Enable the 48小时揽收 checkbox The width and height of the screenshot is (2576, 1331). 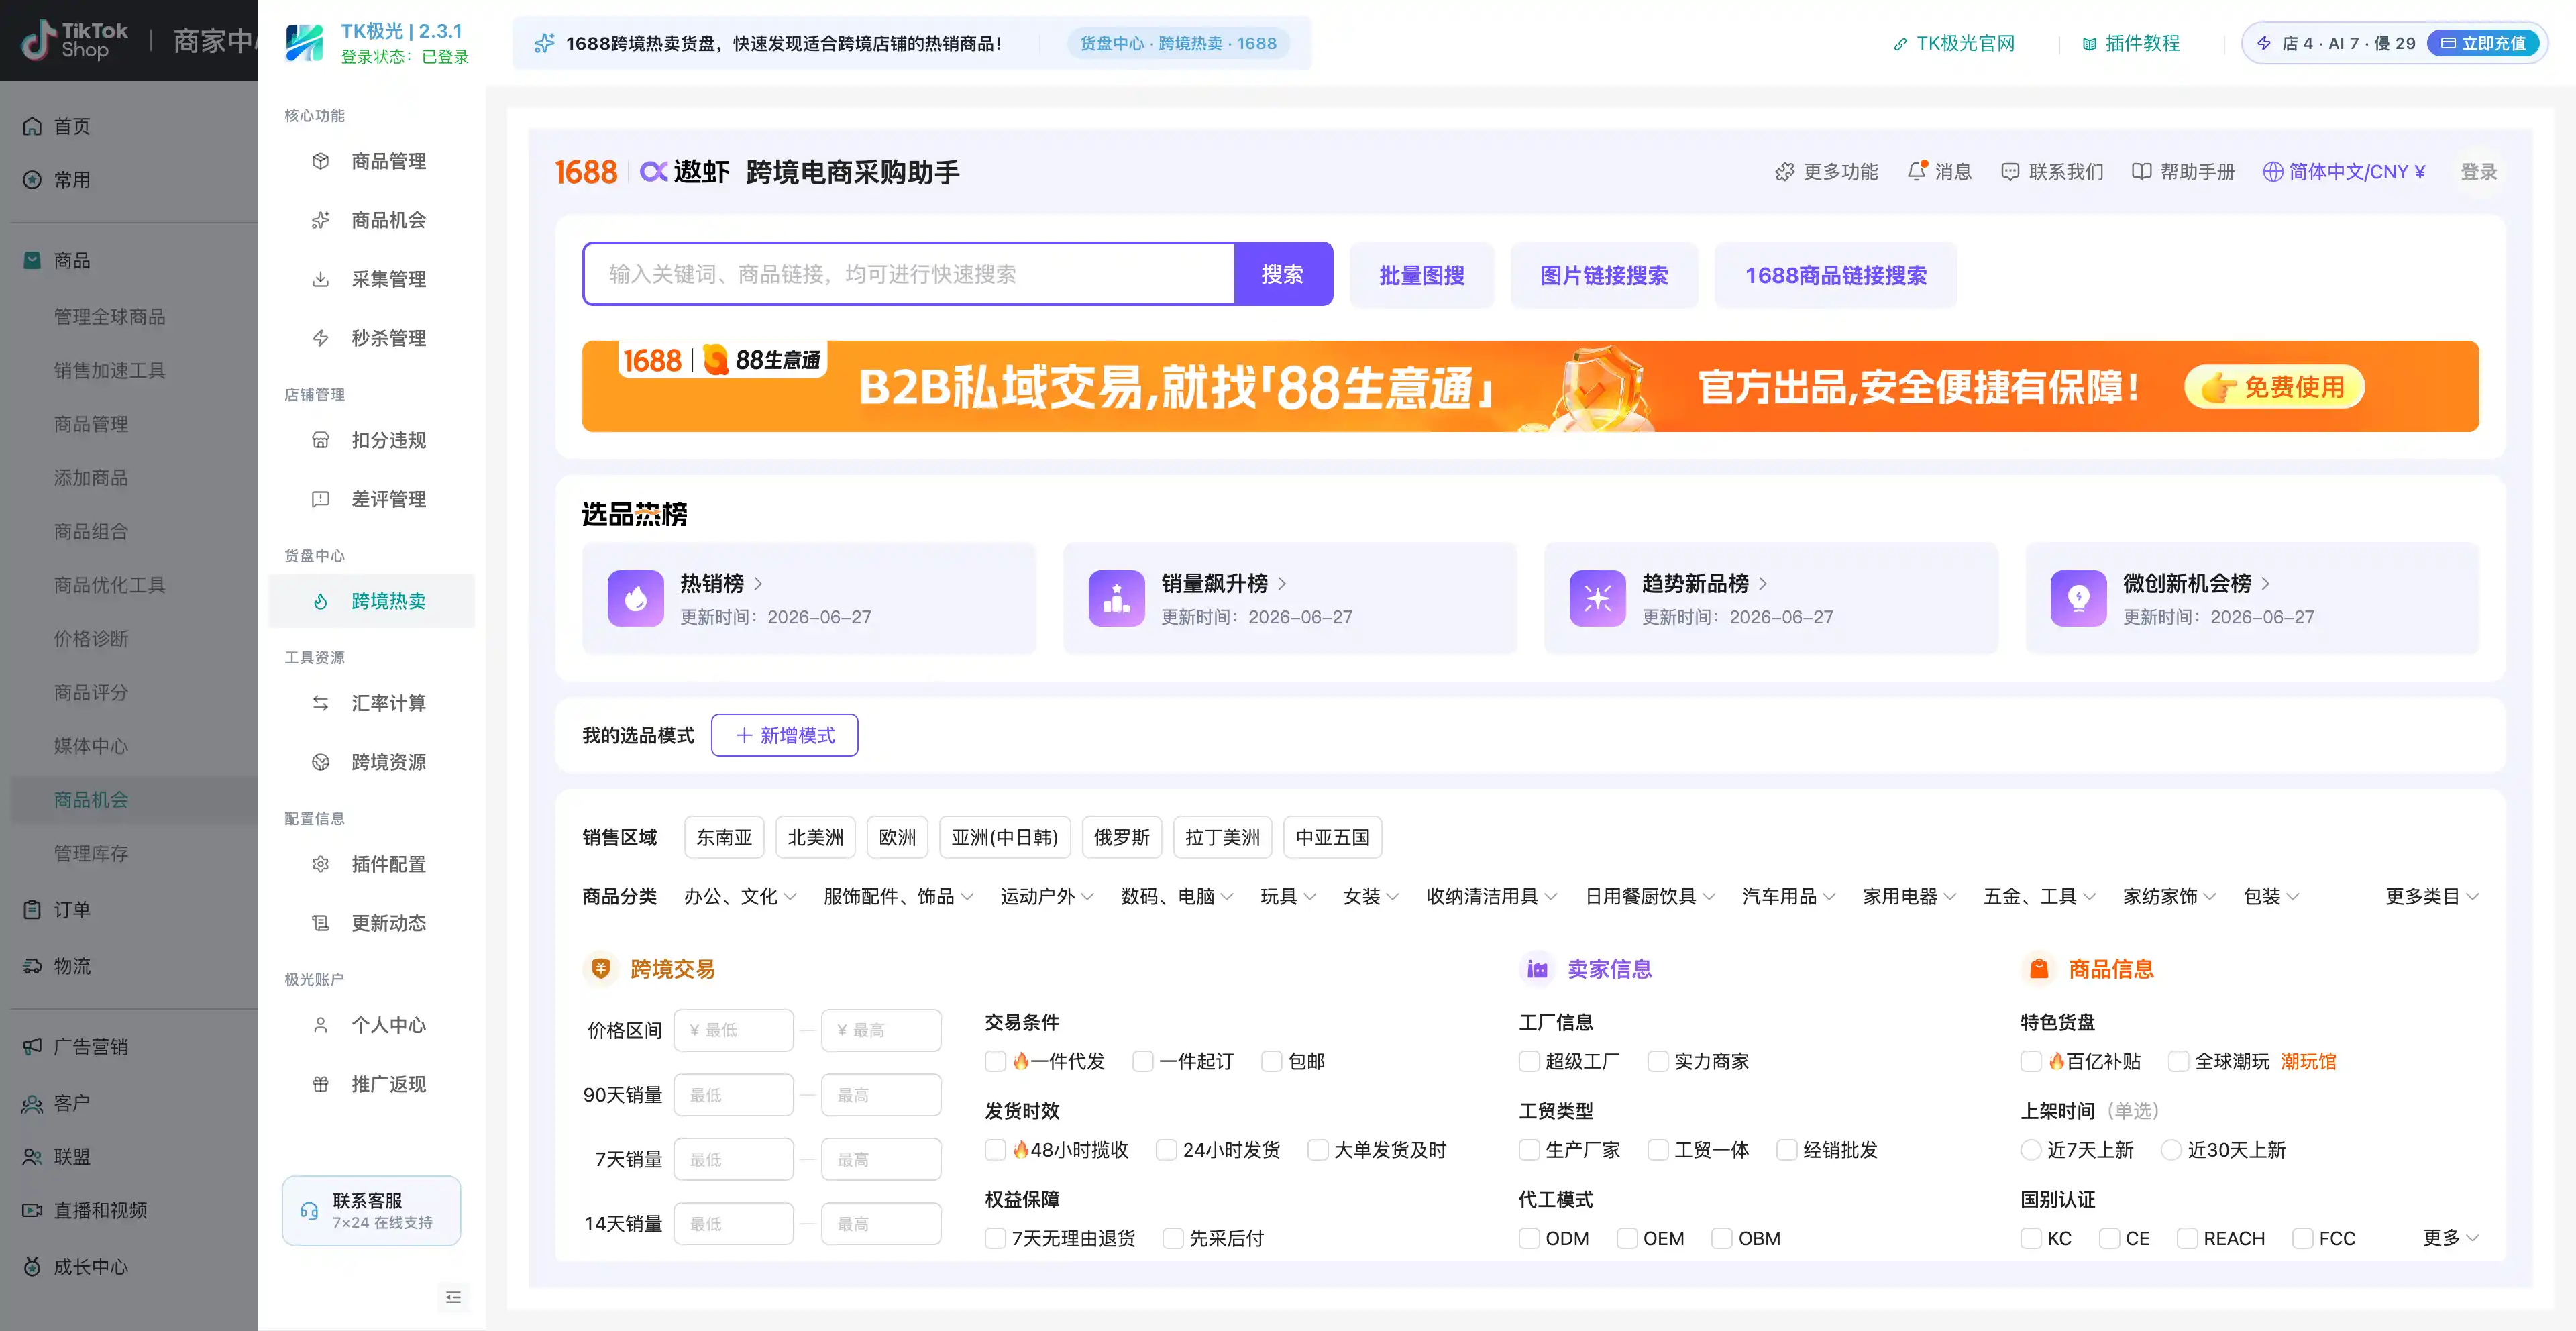[x=995, y=1150]
